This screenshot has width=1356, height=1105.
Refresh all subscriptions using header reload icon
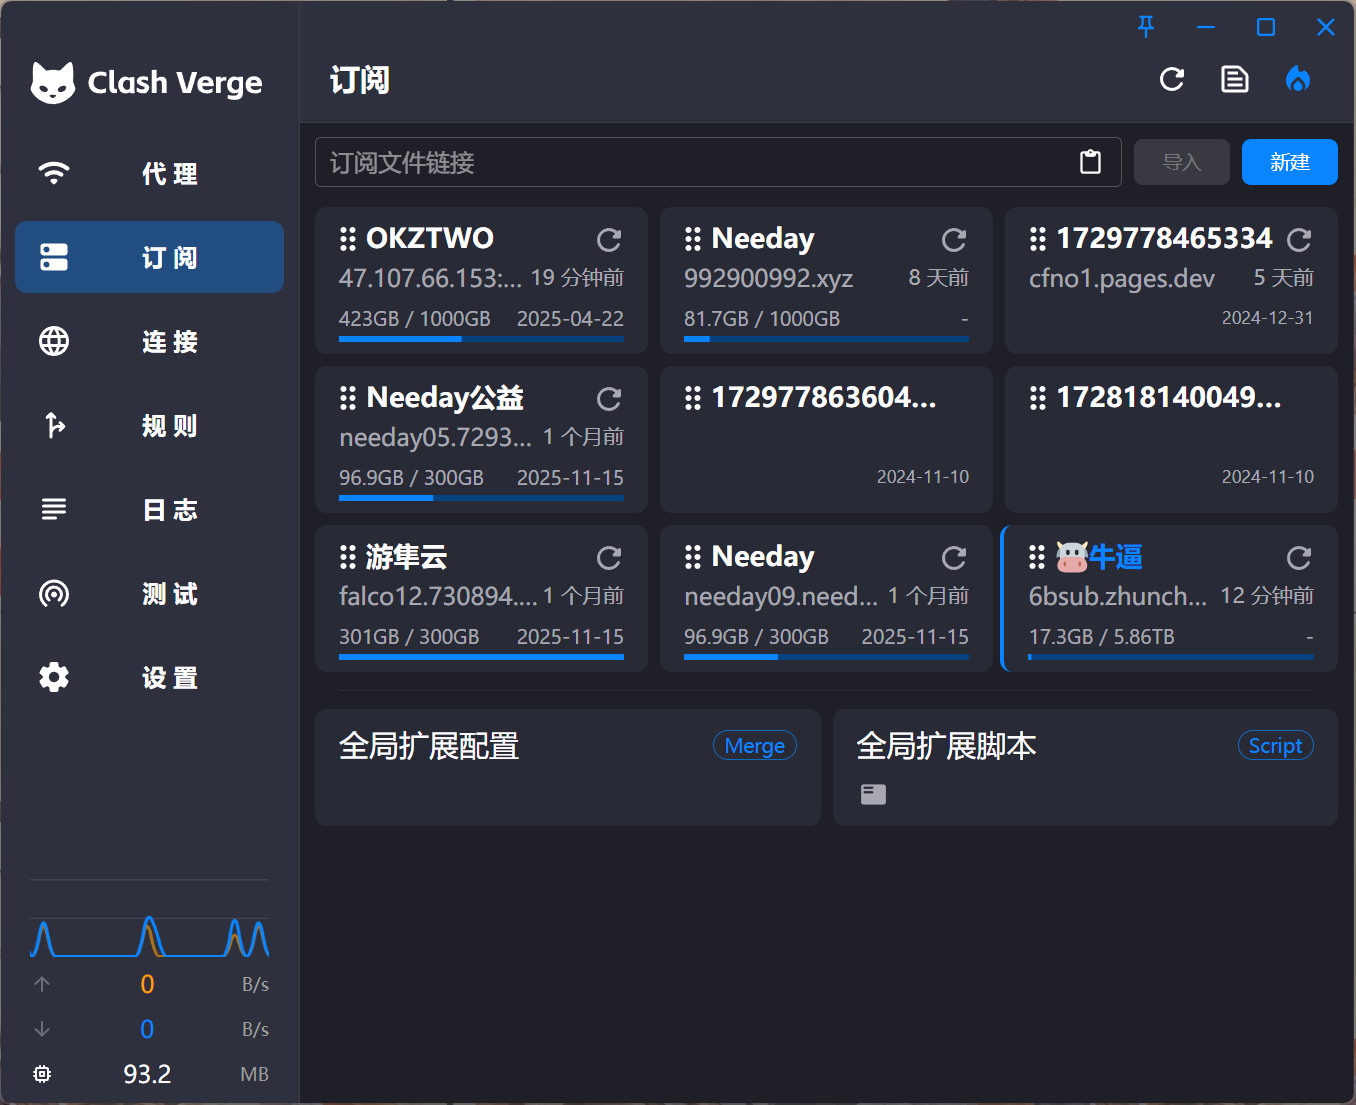point(1172,79)
